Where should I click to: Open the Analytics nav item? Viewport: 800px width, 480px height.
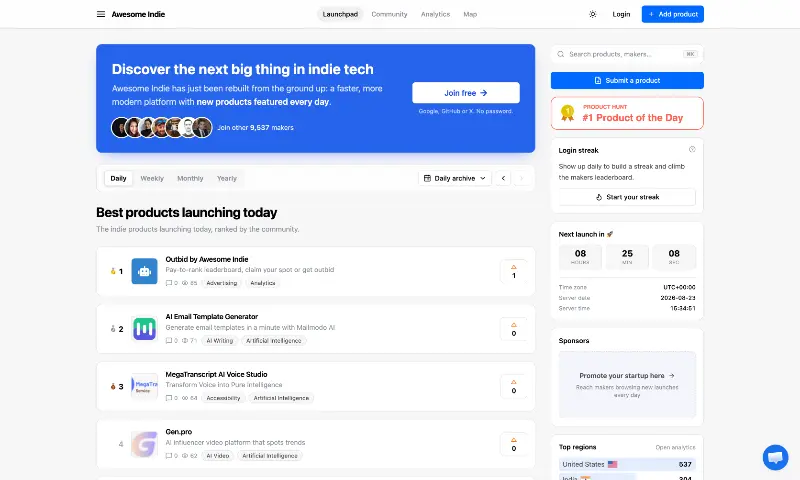tap(435, 14)
